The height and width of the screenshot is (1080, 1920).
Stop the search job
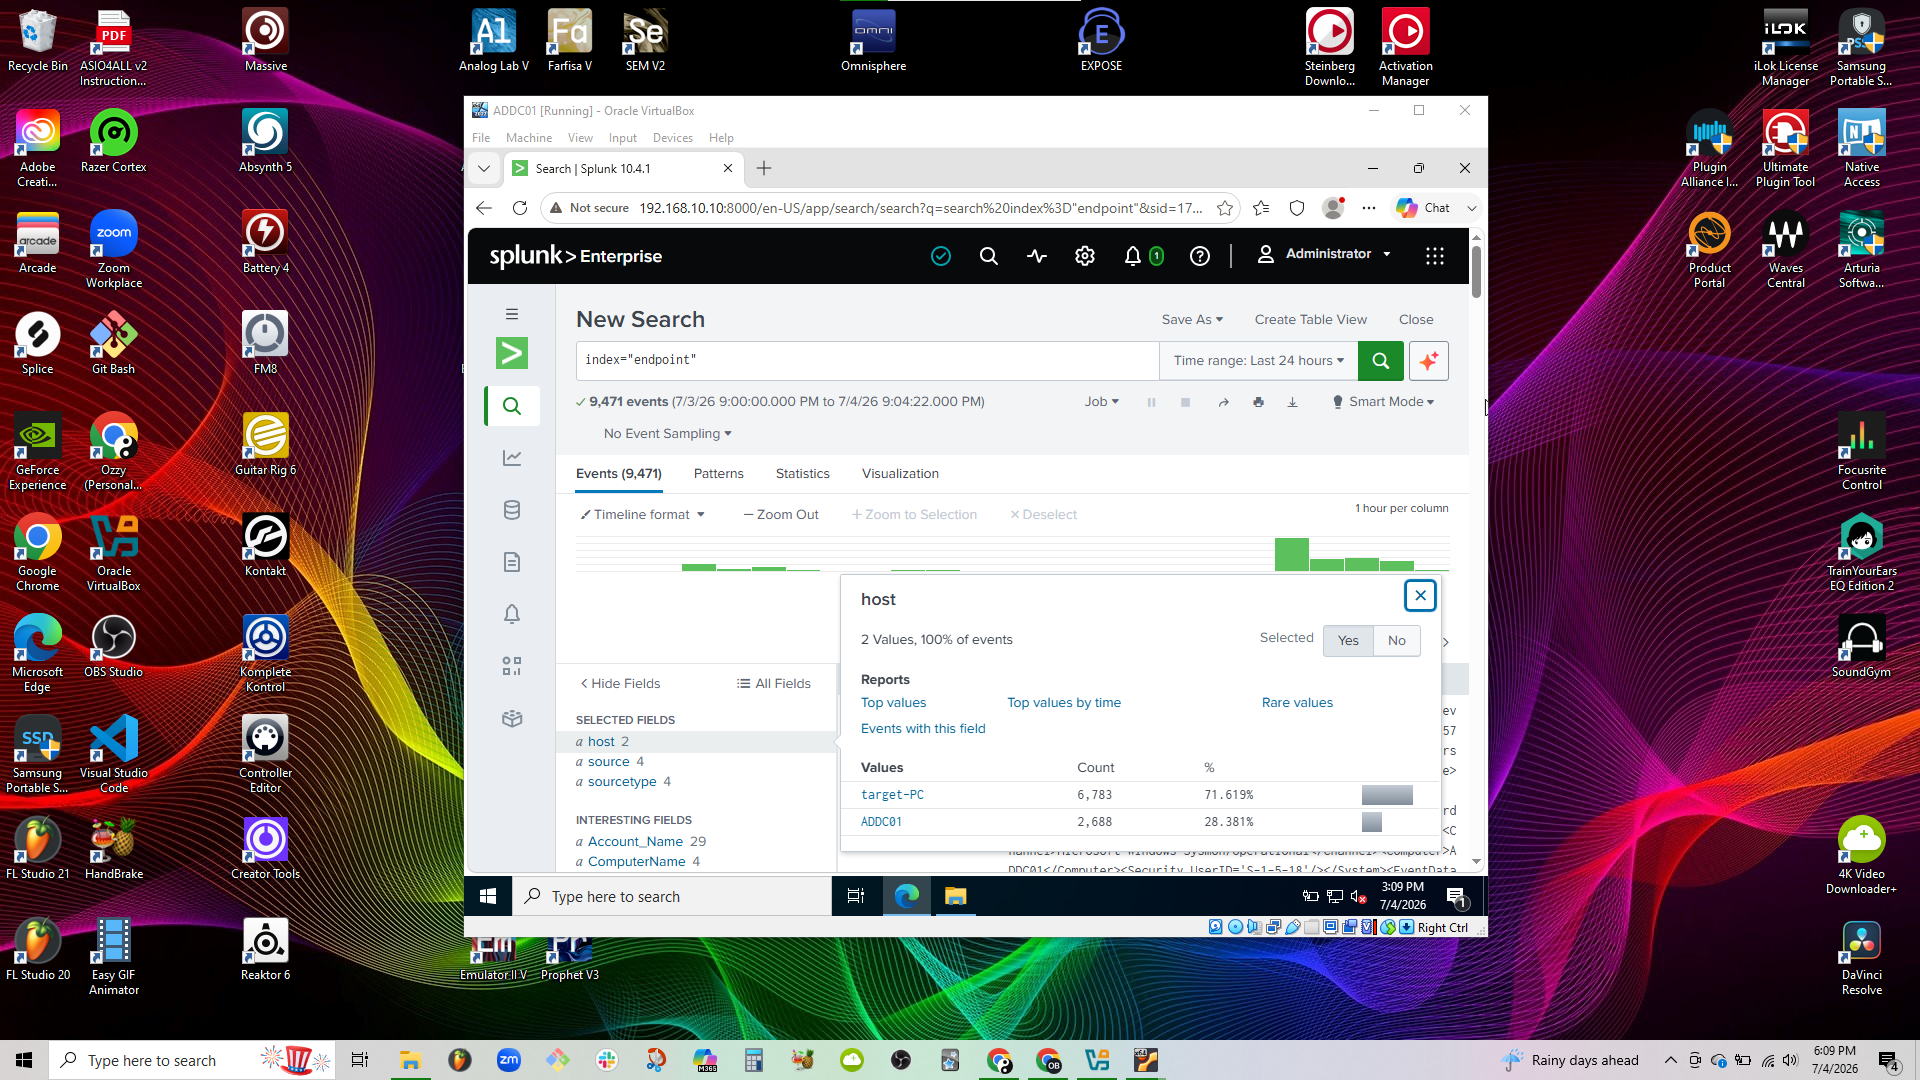pos(1185,402)
